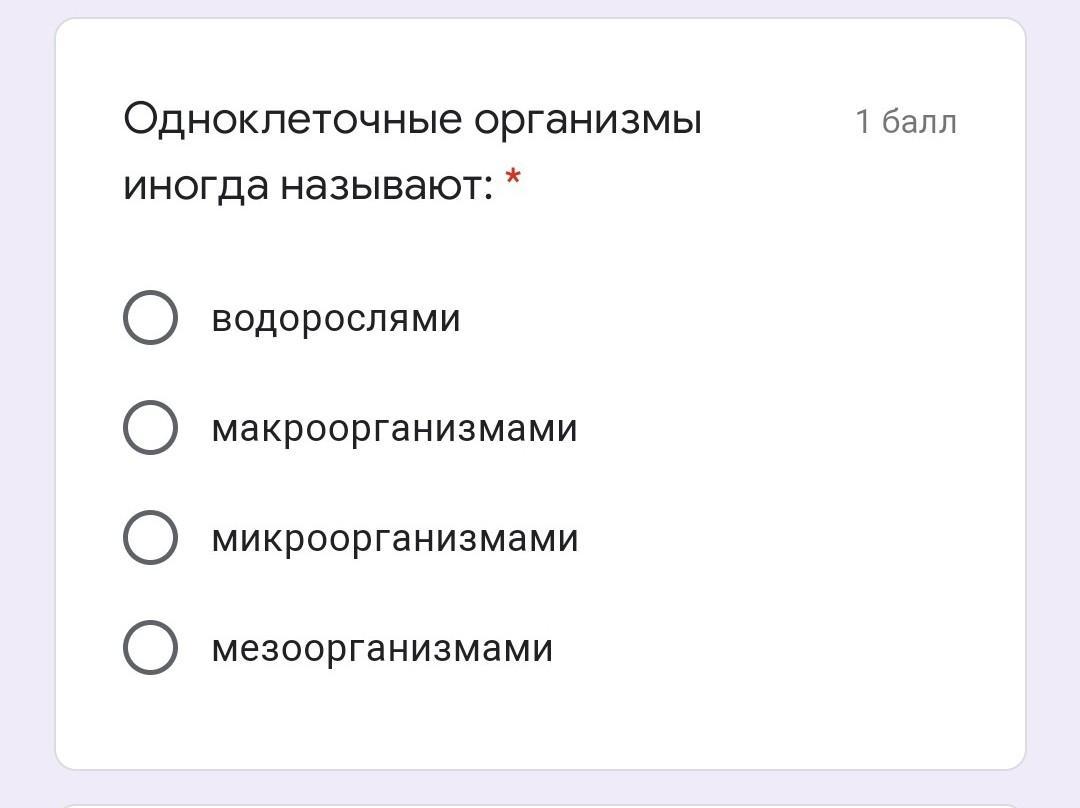Click blank card space right of "водорослями"
The image size is (1080, 808).
click(750, 319)
